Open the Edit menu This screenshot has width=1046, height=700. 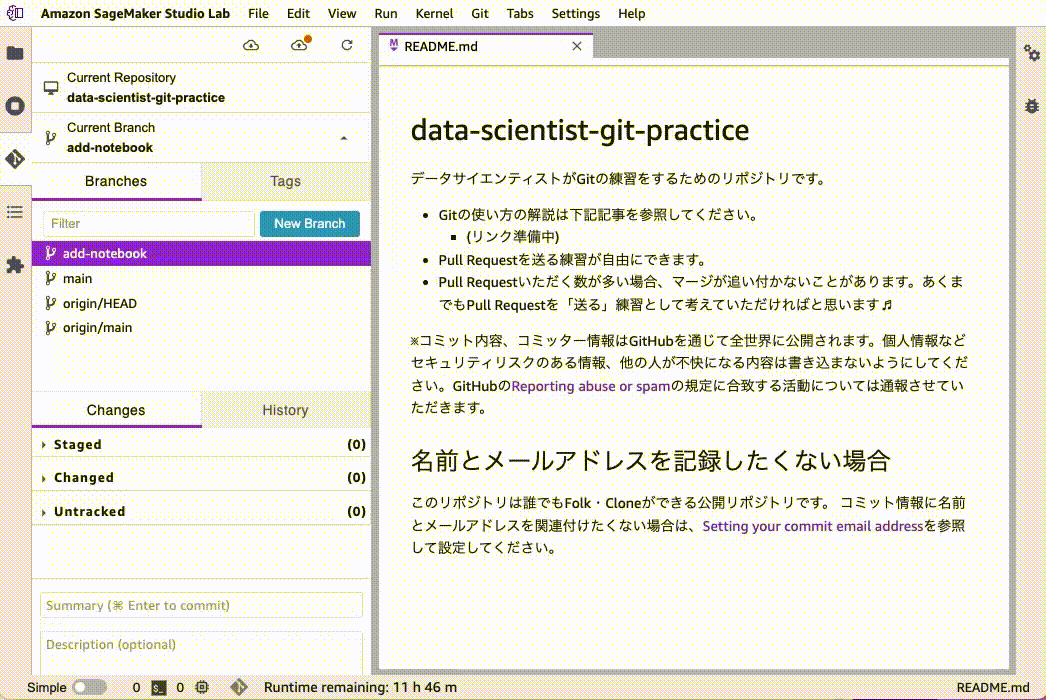pyautogui.click(x=298, y=13)
